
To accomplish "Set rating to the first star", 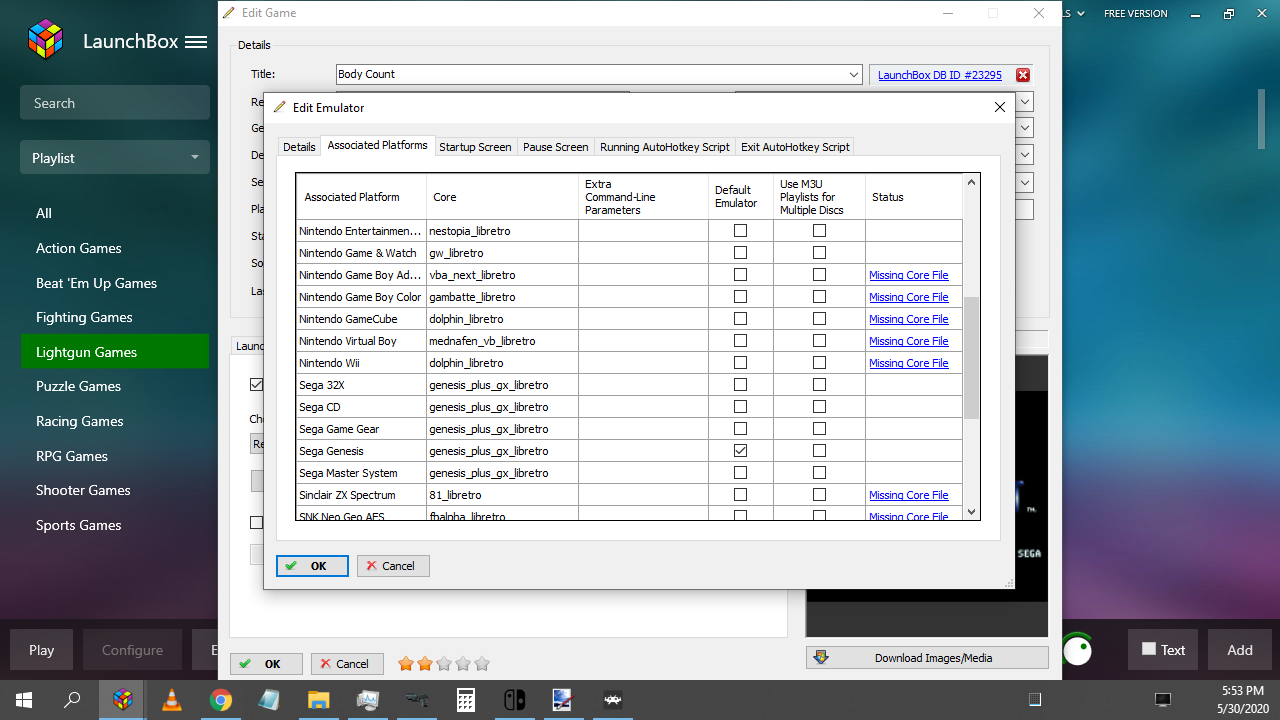I will click(406, 664).
